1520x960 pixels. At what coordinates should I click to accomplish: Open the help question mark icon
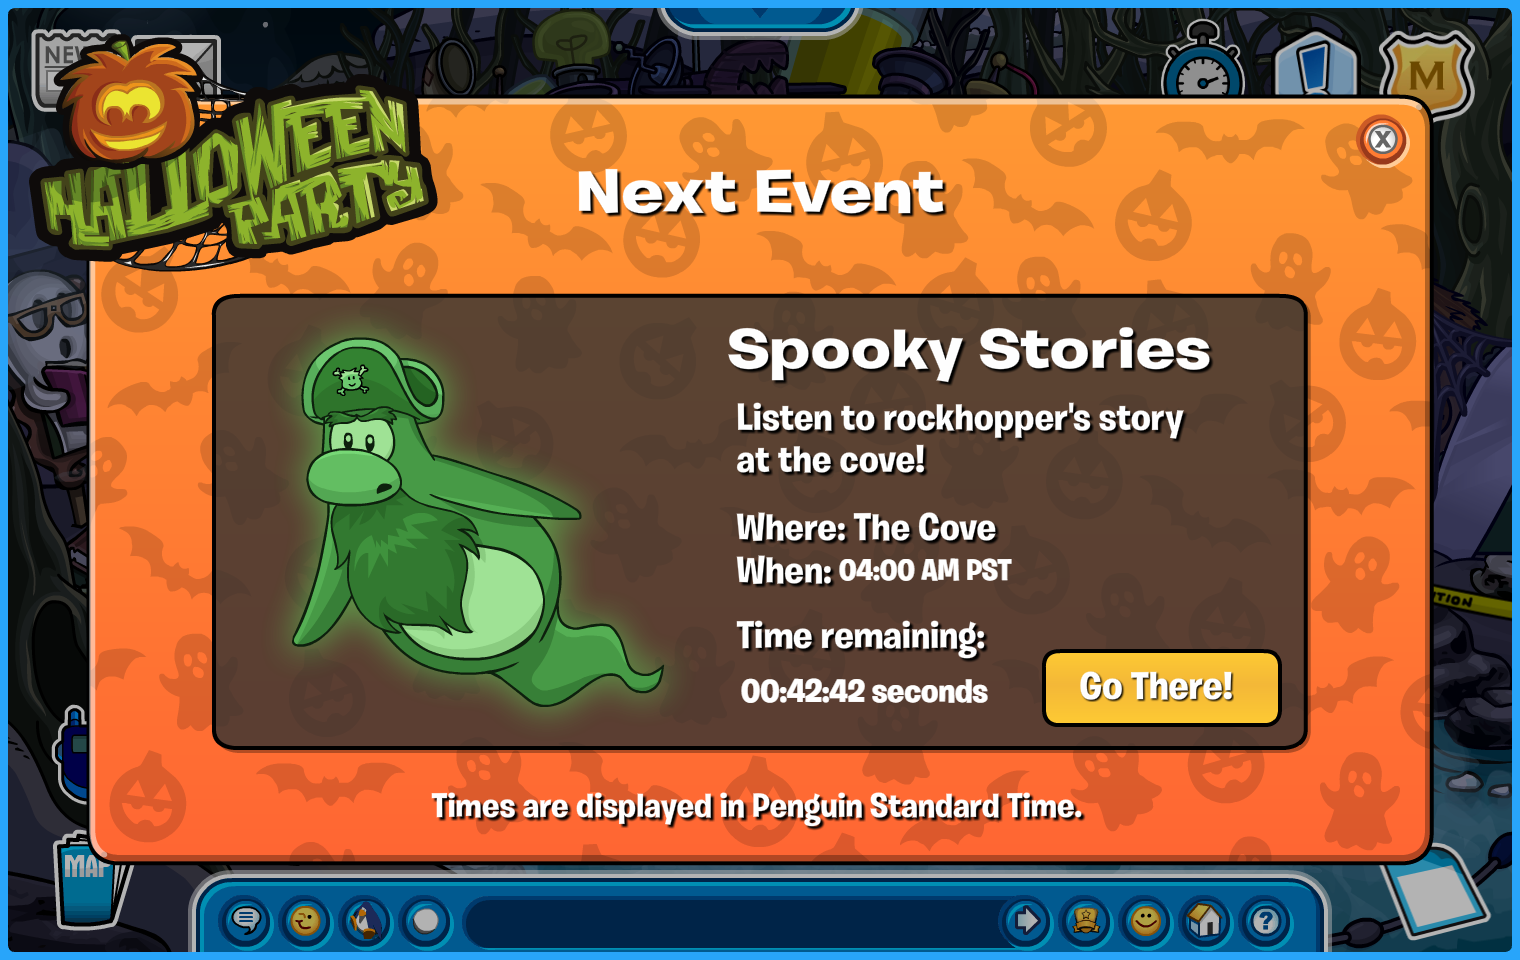[x=1266, y=920]
